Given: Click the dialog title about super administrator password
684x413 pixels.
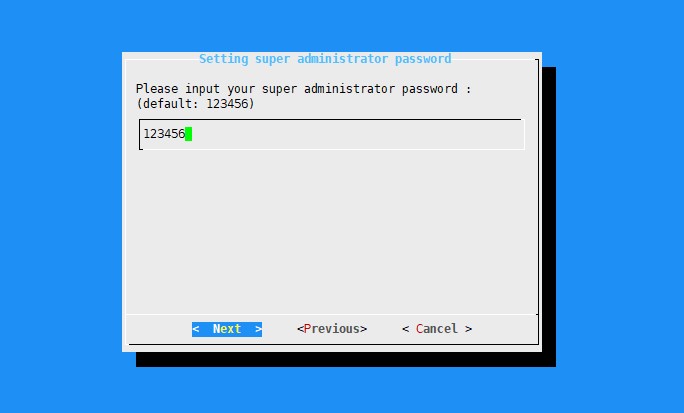Looking at the screenshot, I should (325, 59).
